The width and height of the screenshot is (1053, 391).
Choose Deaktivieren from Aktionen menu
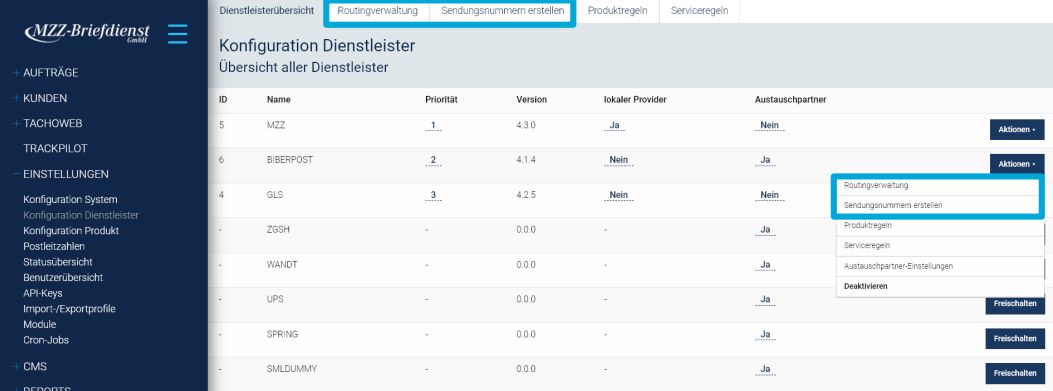(x=940, y=286)
